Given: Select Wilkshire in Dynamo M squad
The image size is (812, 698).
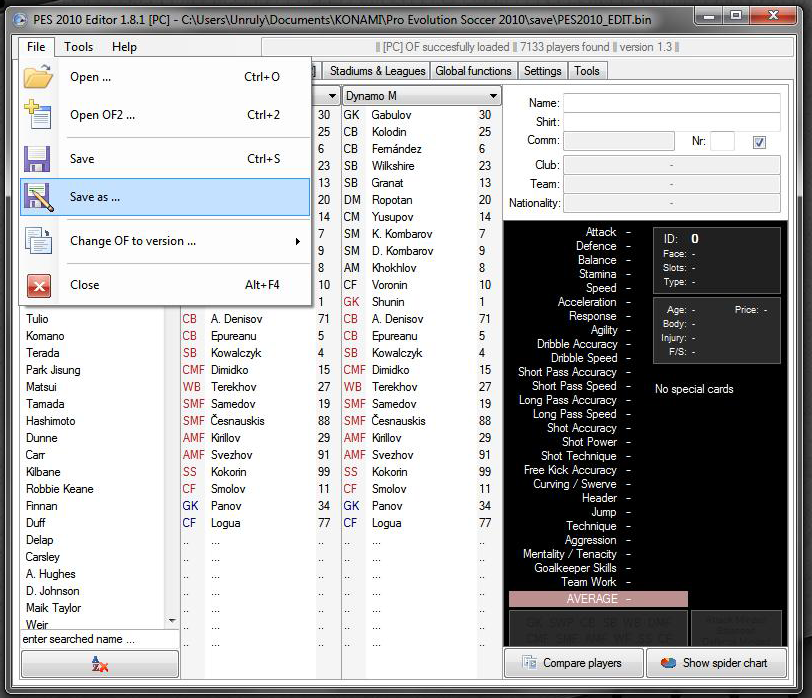Looking at the screenshot, I should pyautogui.click(x=393, y=166).
